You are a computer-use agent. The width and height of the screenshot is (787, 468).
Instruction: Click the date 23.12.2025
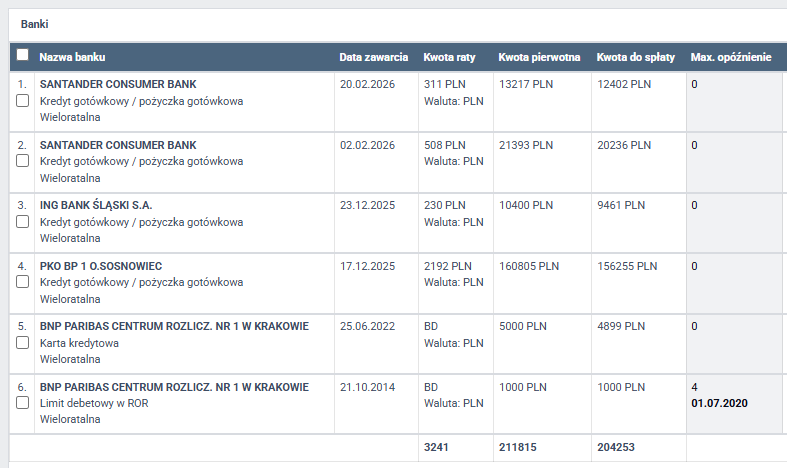(367, 205)
